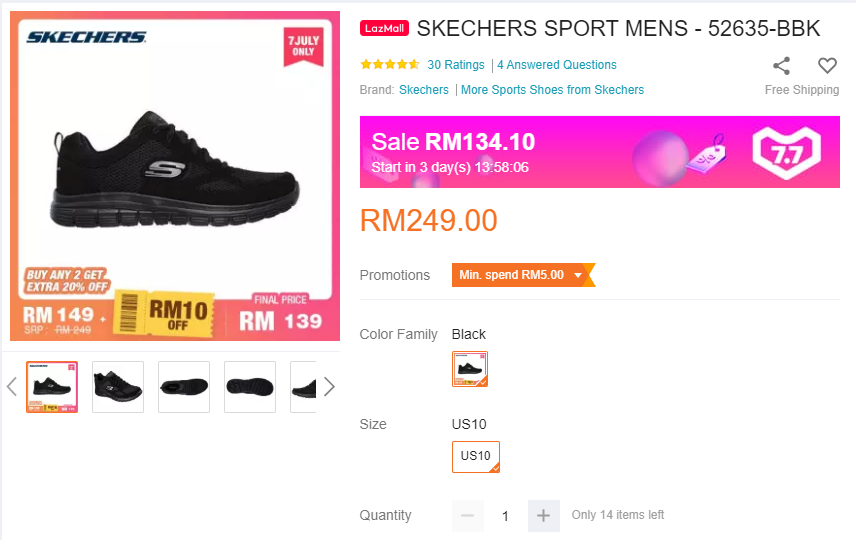Open the 30 Ratings link
This screenshot has height=540, width=856.
click(x=456, y=65)
